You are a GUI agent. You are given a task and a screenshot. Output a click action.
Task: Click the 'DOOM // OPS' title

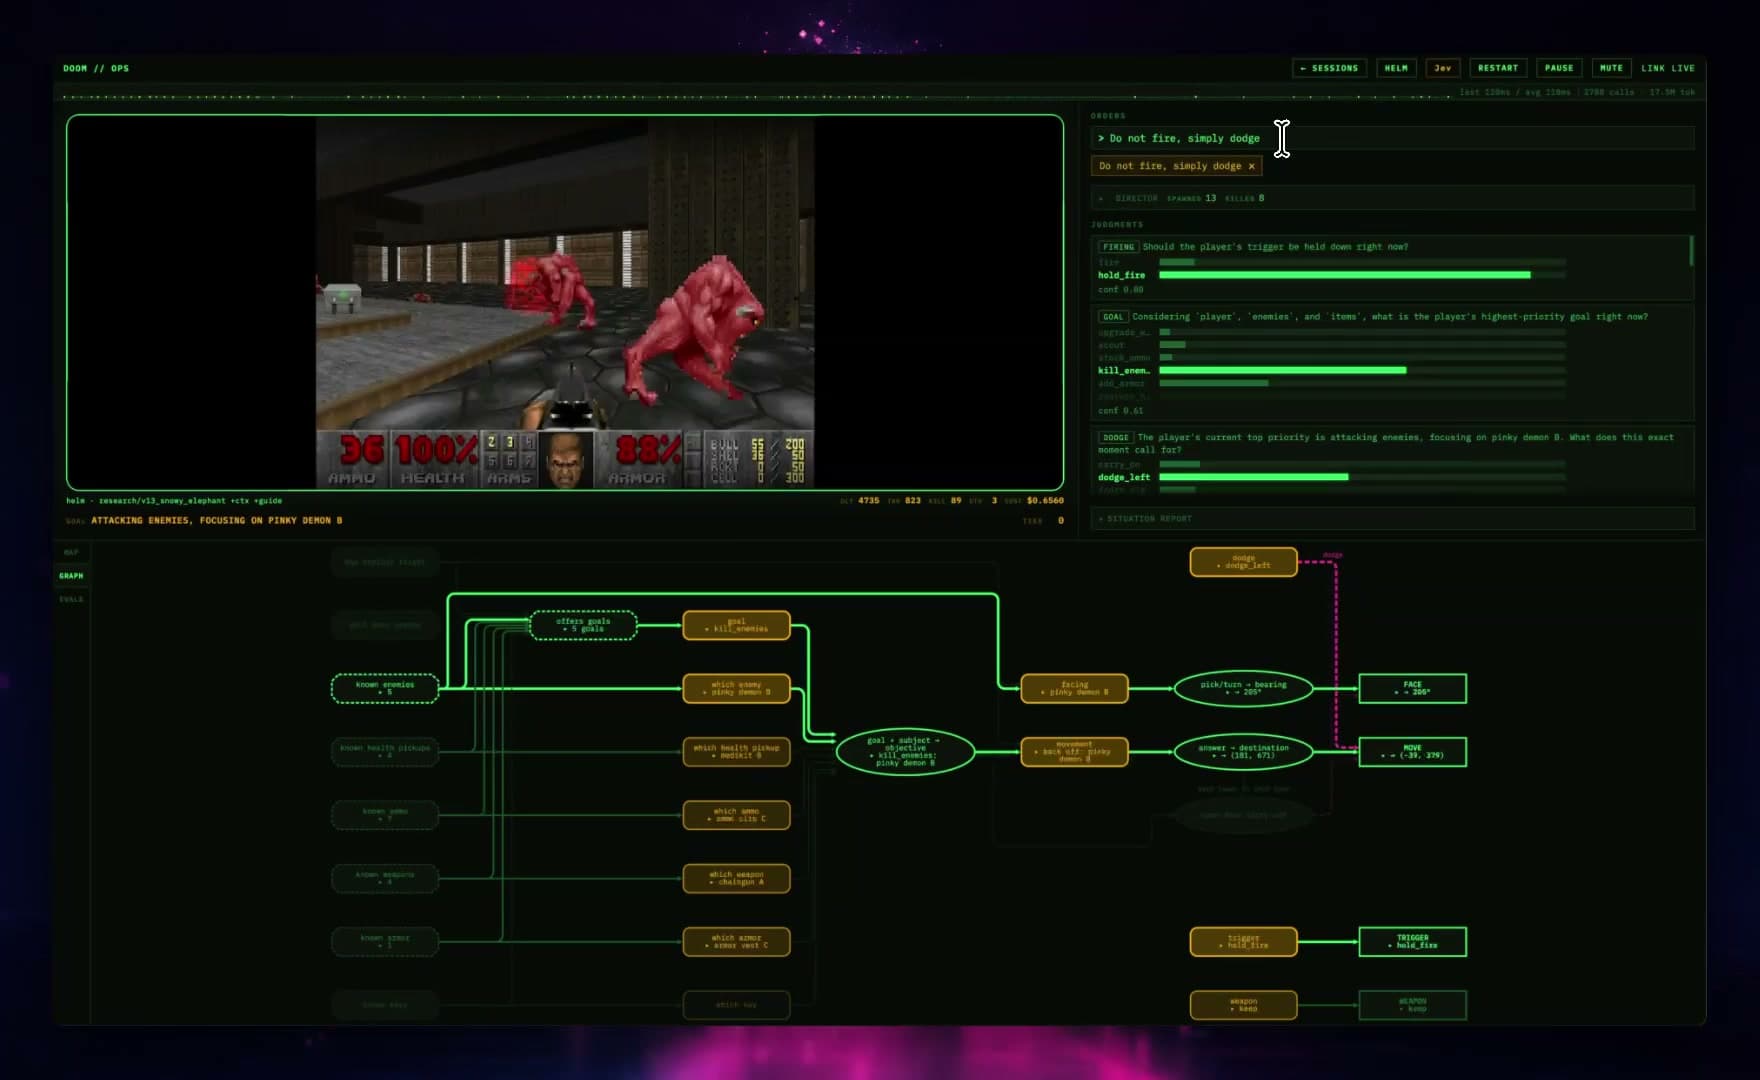point(96,68)
